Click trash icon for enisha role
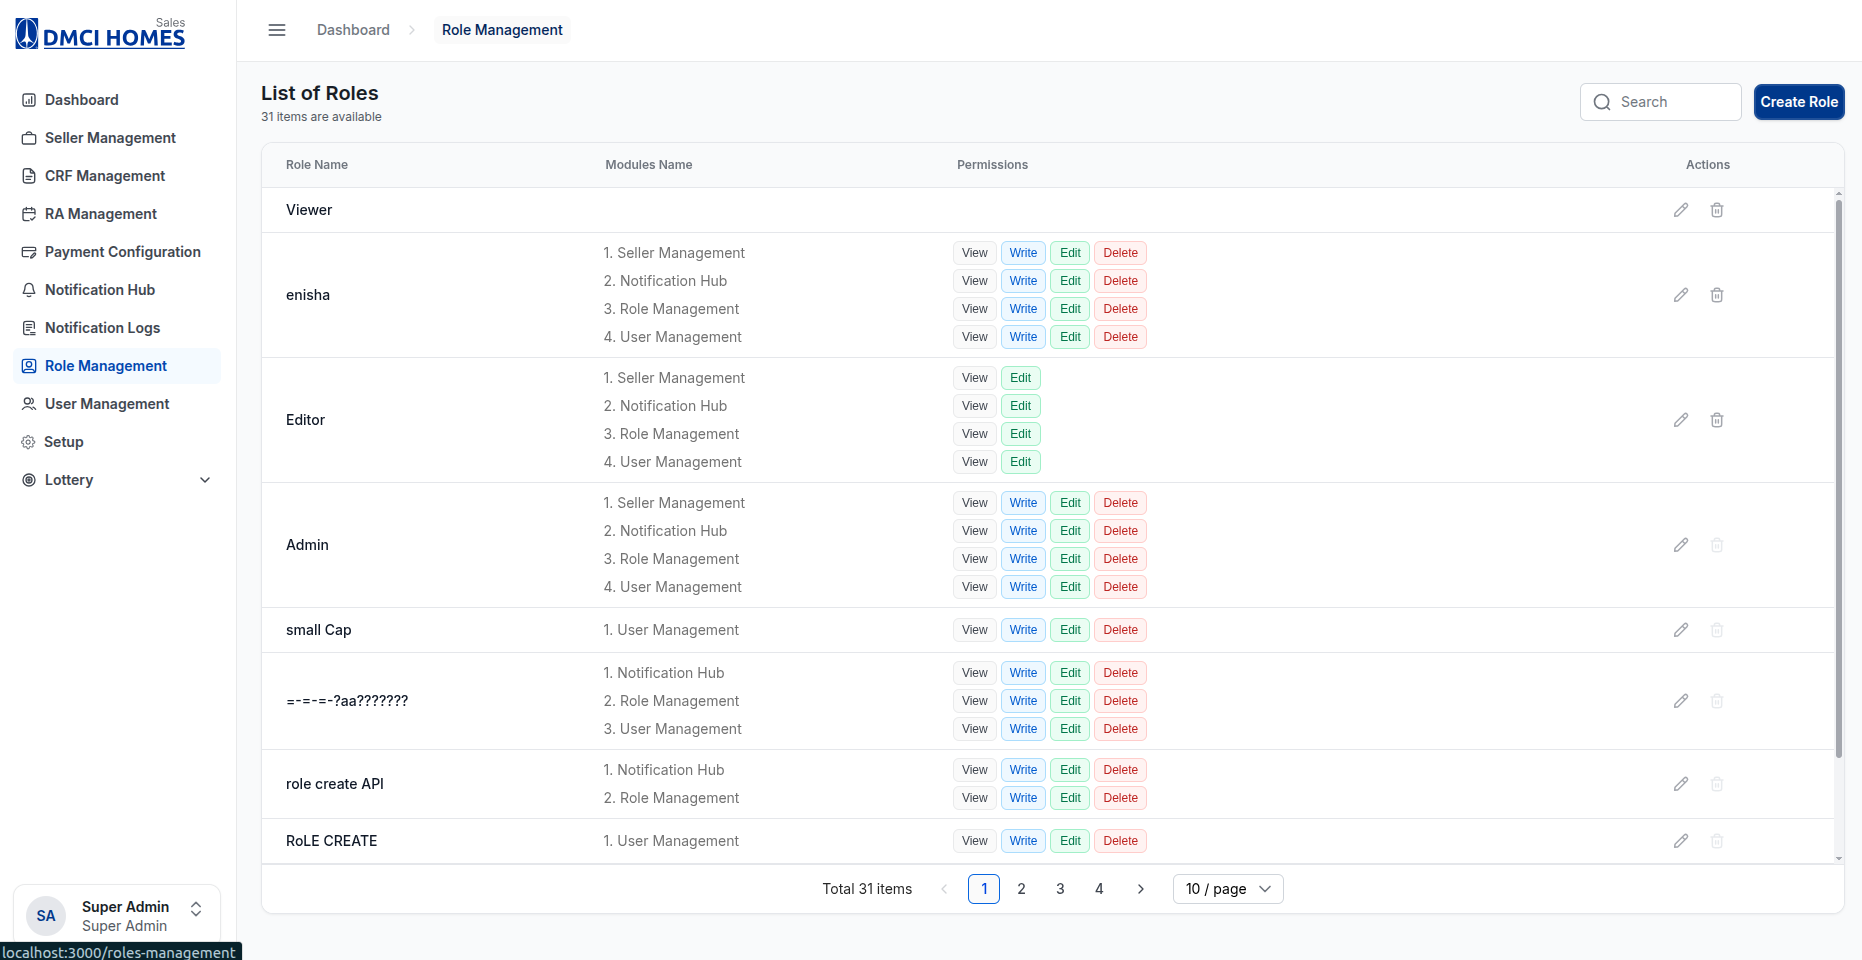This screenshot has width=1862, height=960. pyautogui.click(x=1717, y=295)
